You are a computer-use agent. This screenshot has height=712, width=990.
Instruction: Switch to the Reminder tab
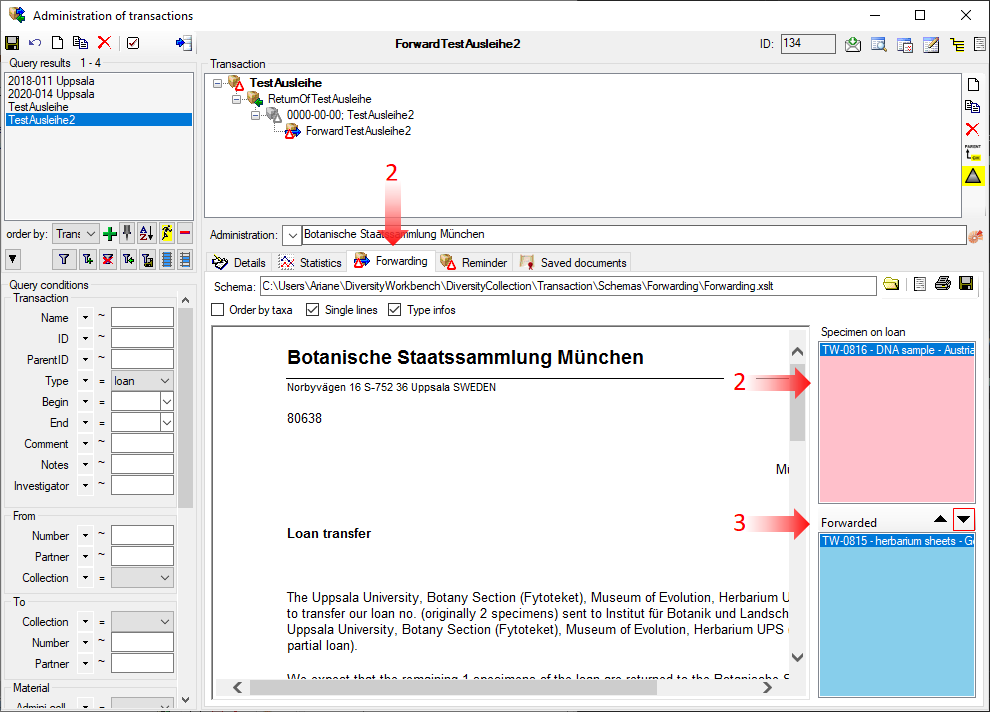[474, 263]
